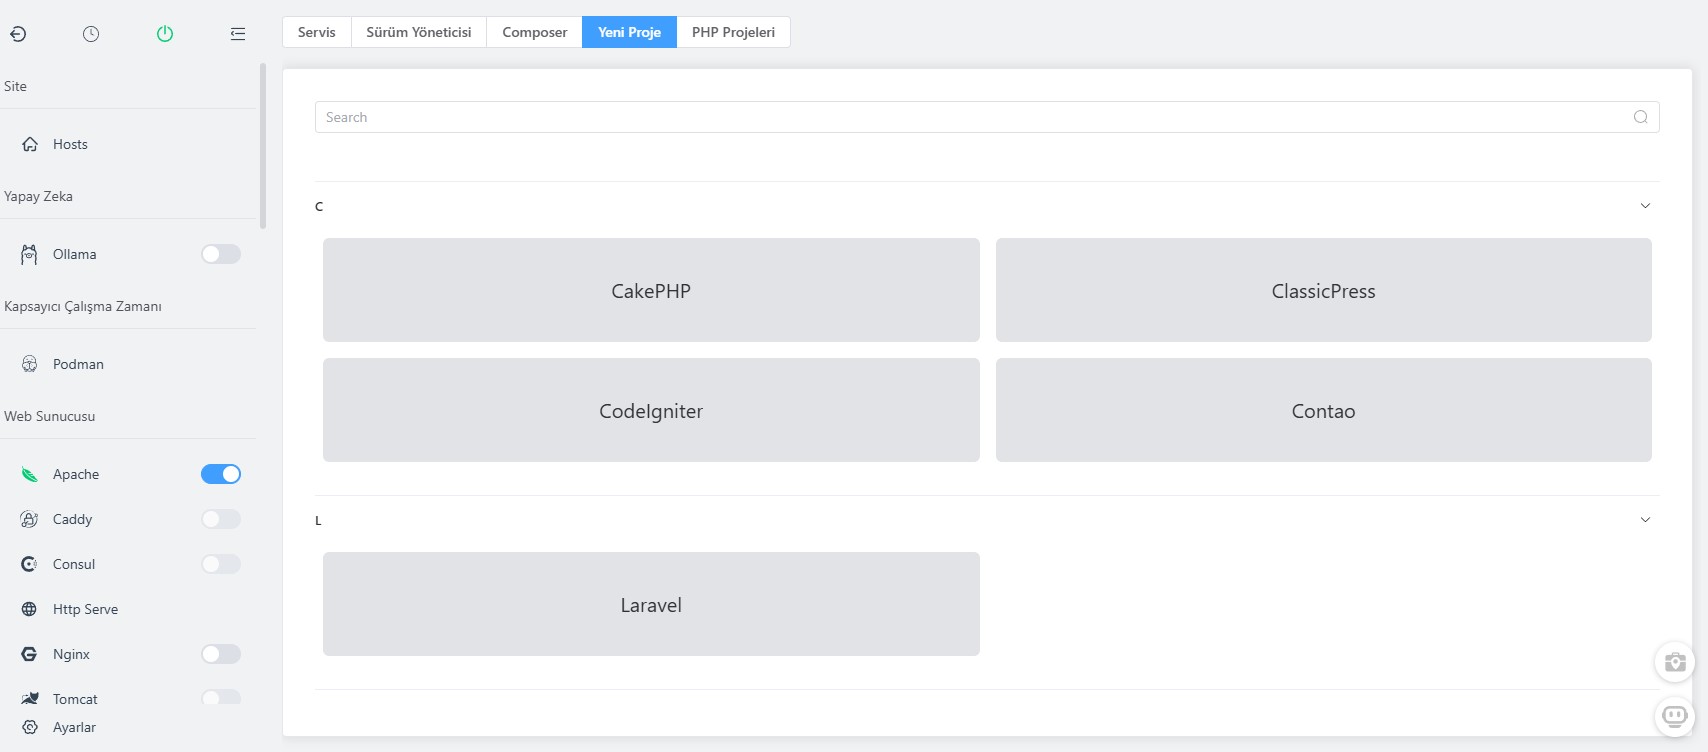The height and width of the screenshot is (752, 1708).
Task: Create a new Laravel project
Action: 651,604
